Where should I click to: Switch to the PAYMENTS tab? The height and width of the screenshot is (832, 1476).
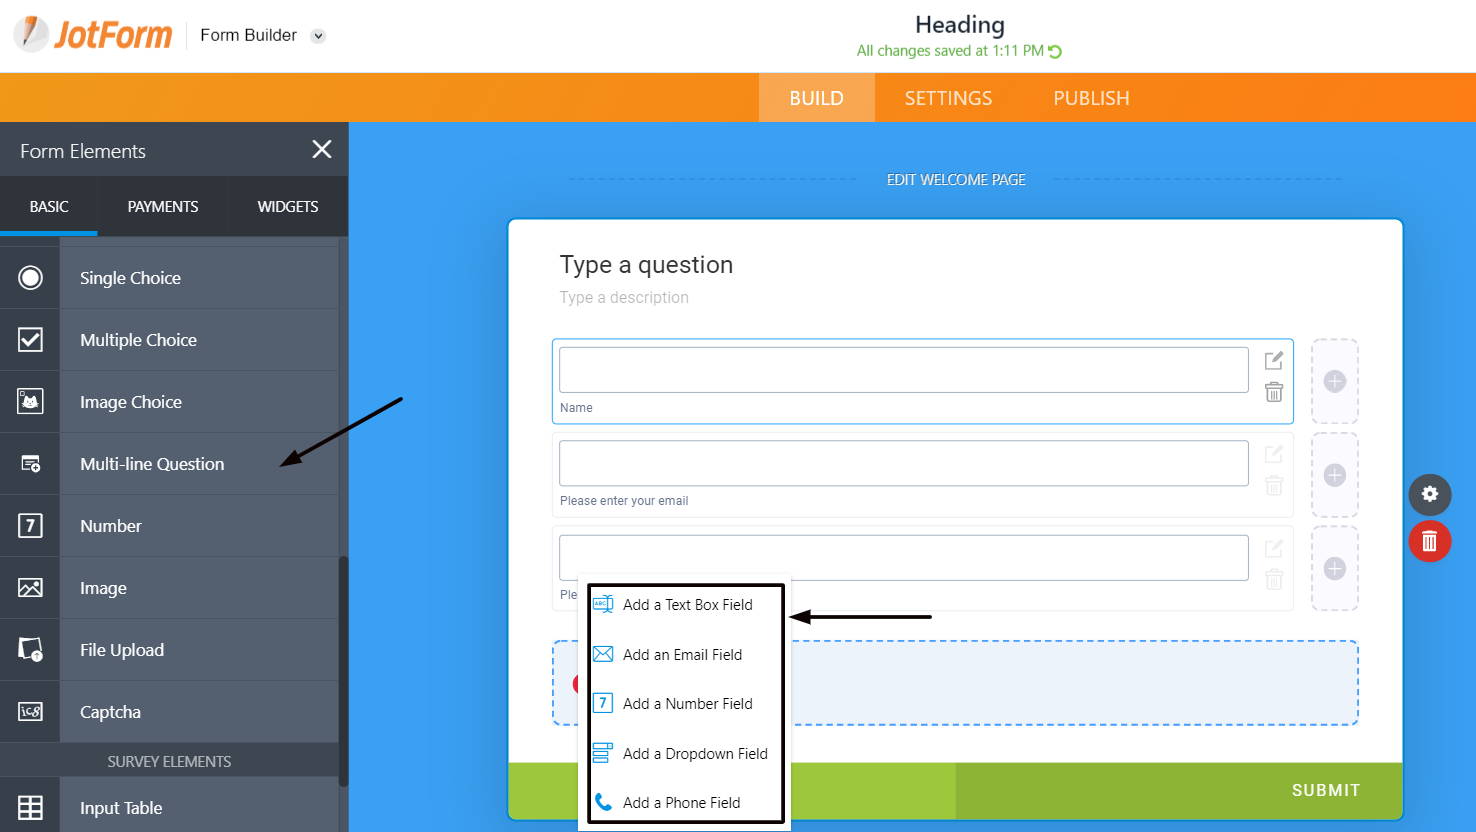(163, 207)
